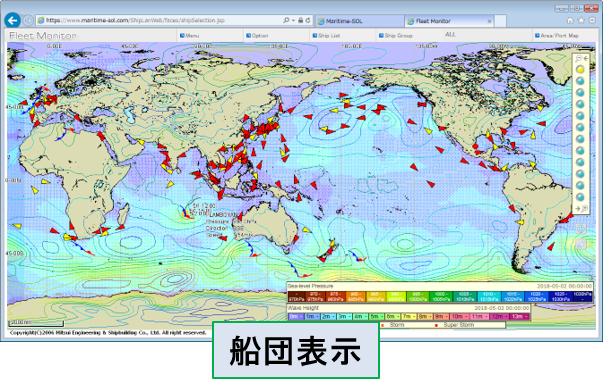
Task: Open the Option dropdown menu
Action: 257,36
